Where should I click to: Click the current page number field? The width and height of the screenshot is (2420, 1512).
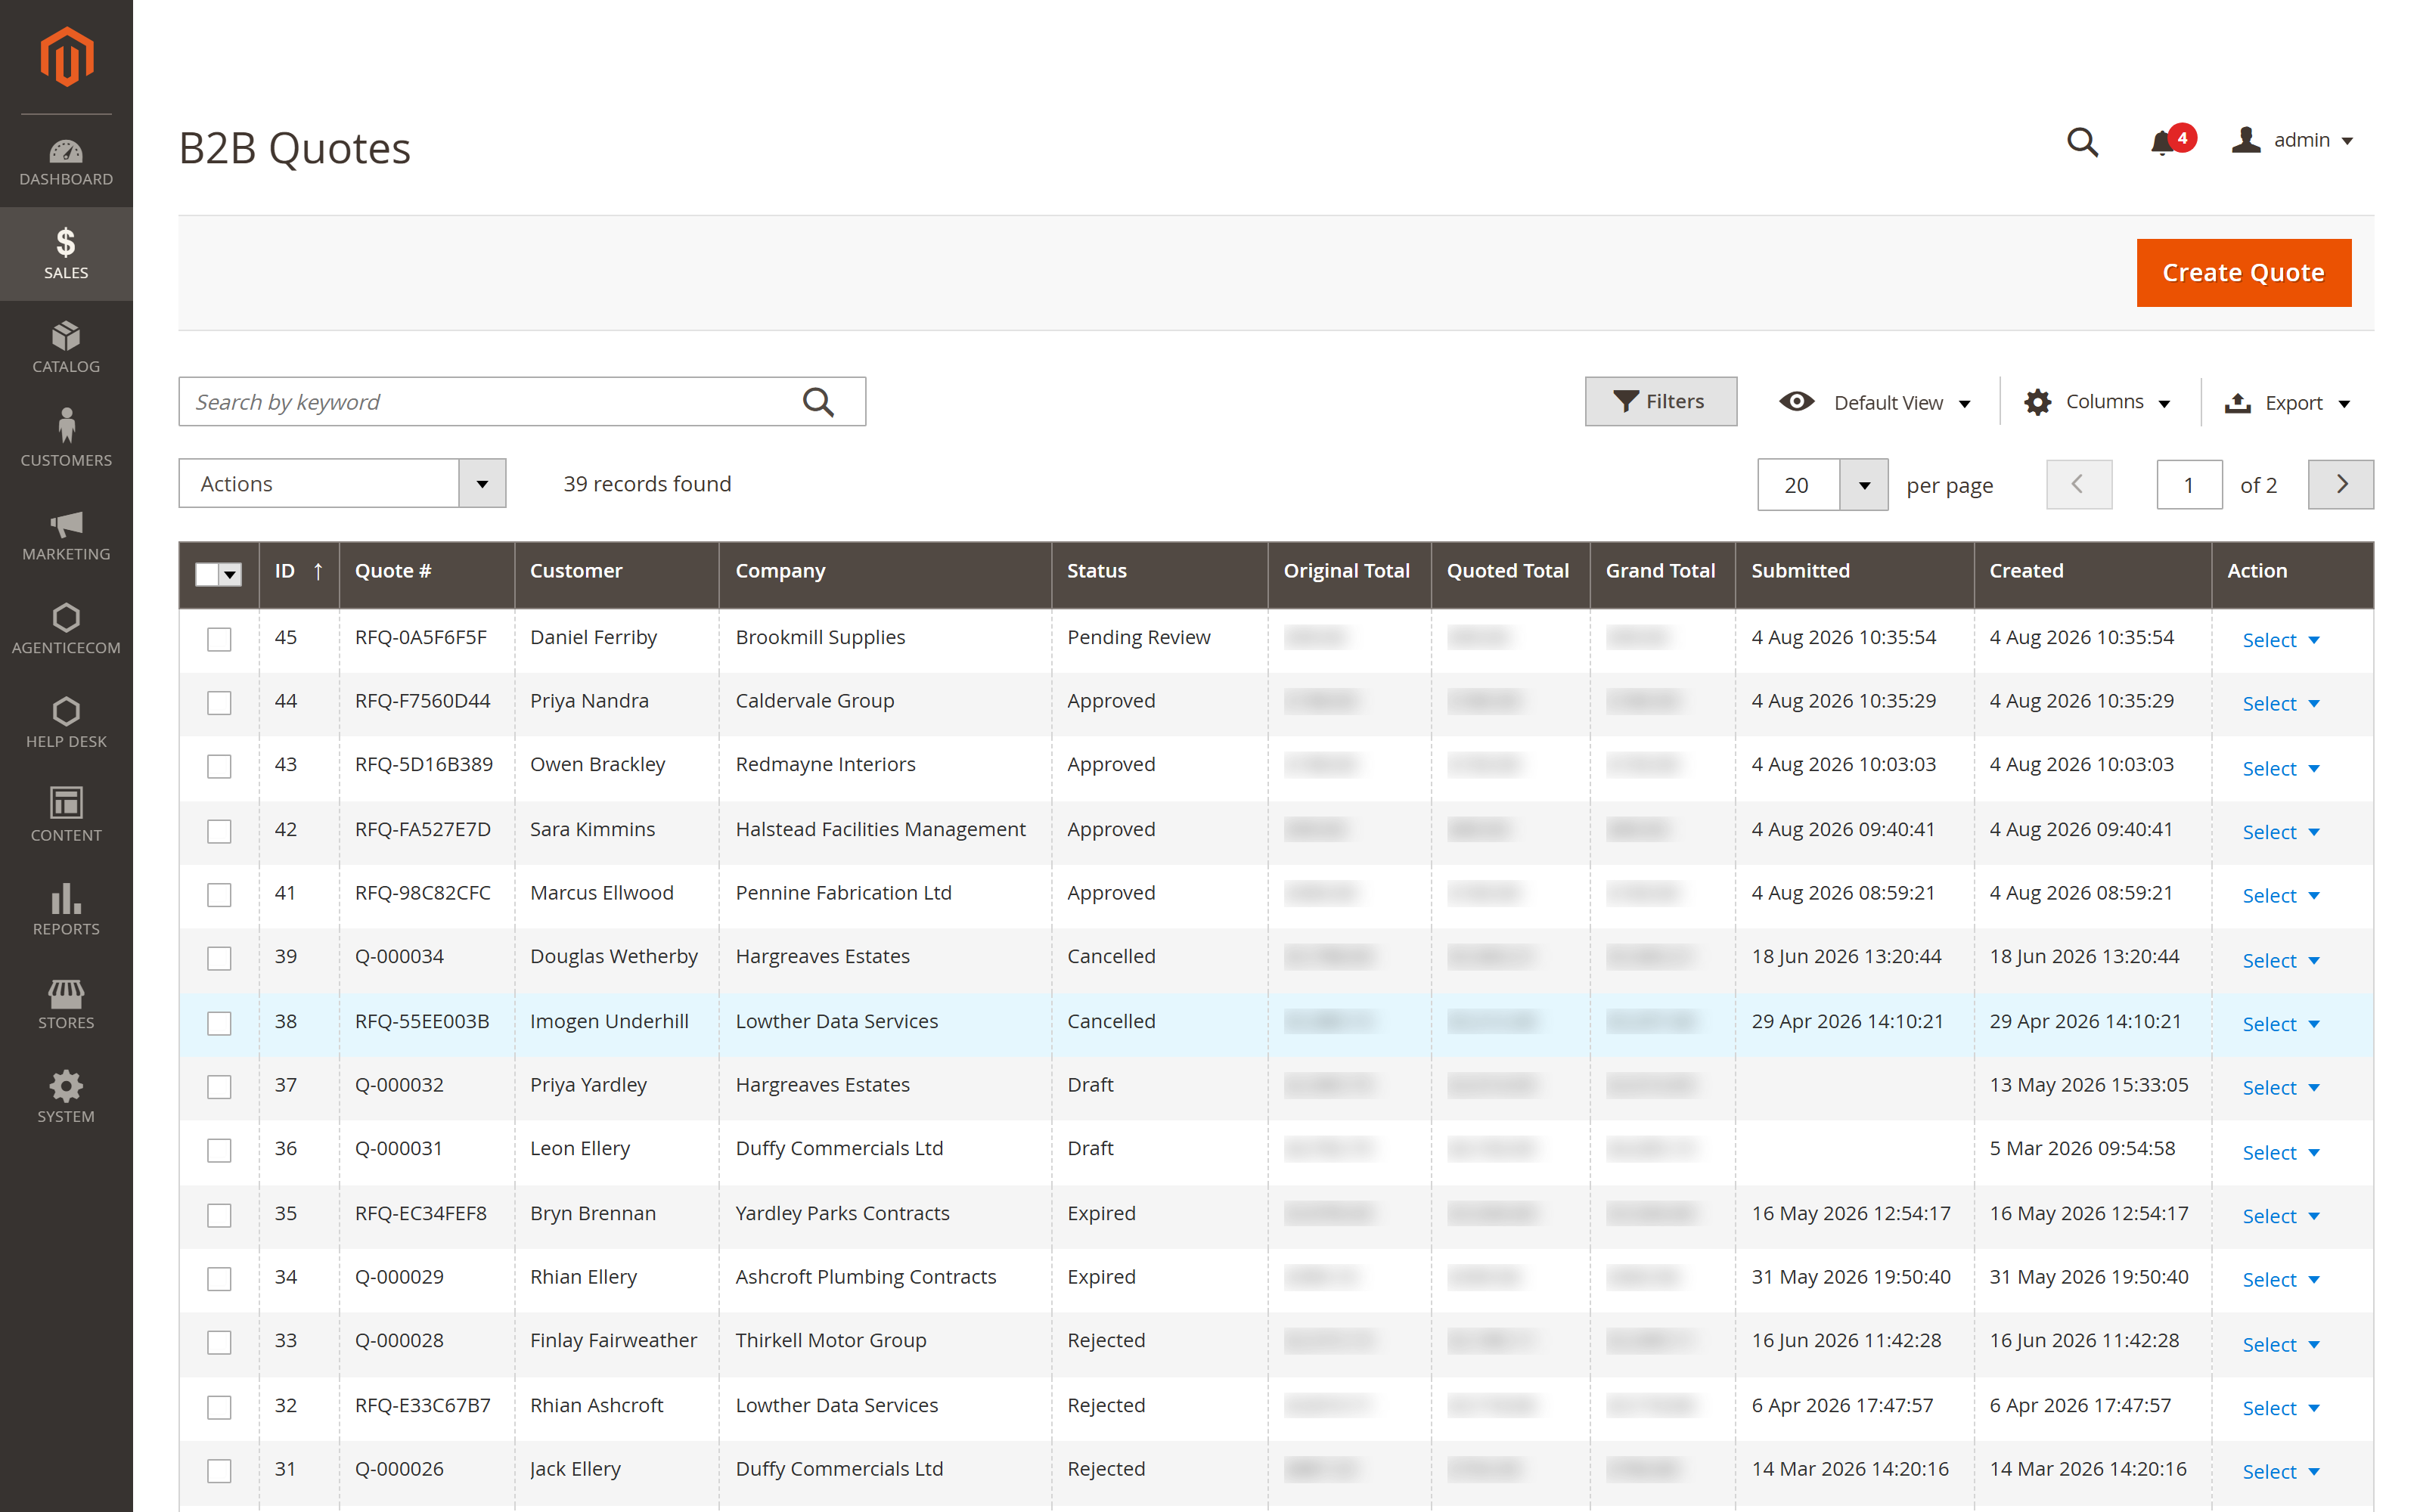tap(2189, 485)
